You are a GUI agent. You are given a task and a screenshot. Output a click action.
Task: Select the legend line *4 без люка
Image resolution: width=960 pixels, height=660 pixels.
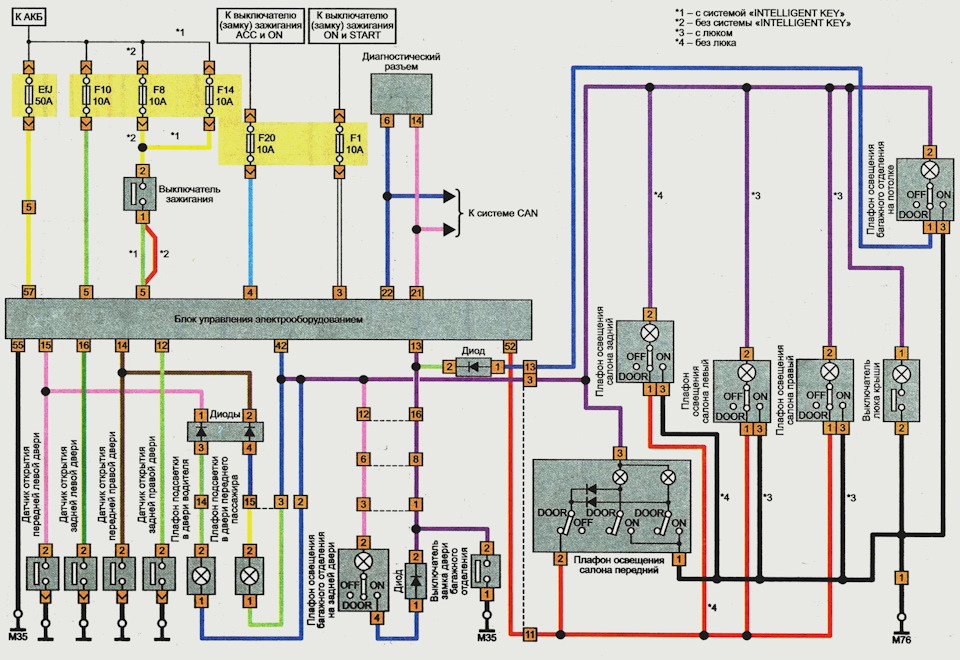coord(705,43)
